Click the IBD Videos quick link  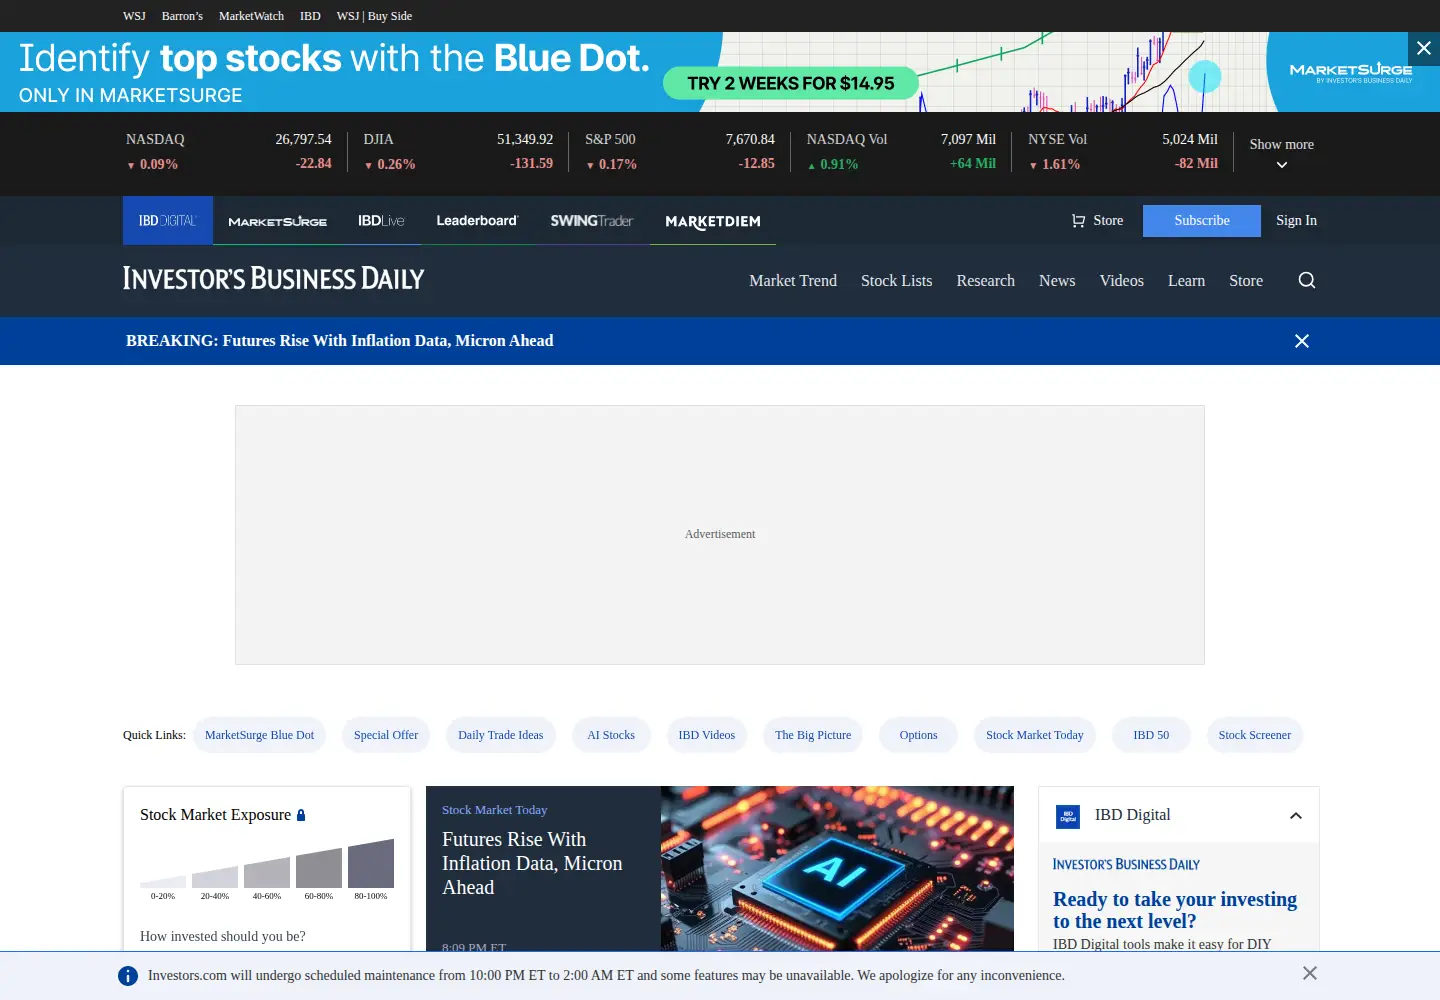click(x=706, y=735)
